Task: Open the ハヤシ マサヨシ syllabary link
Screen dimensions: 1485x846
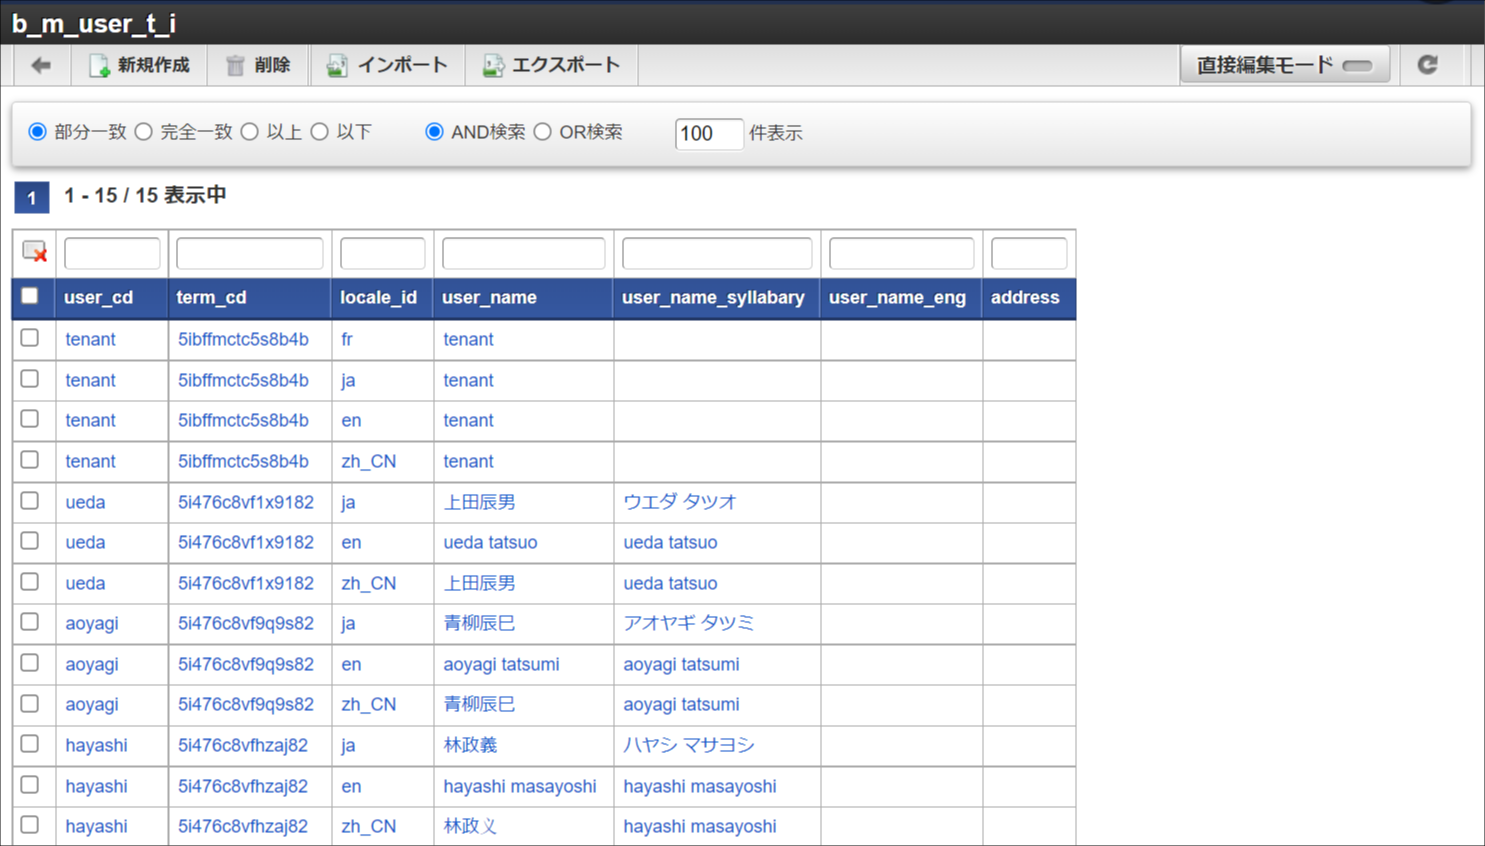Action: click(x=688, y=745)
